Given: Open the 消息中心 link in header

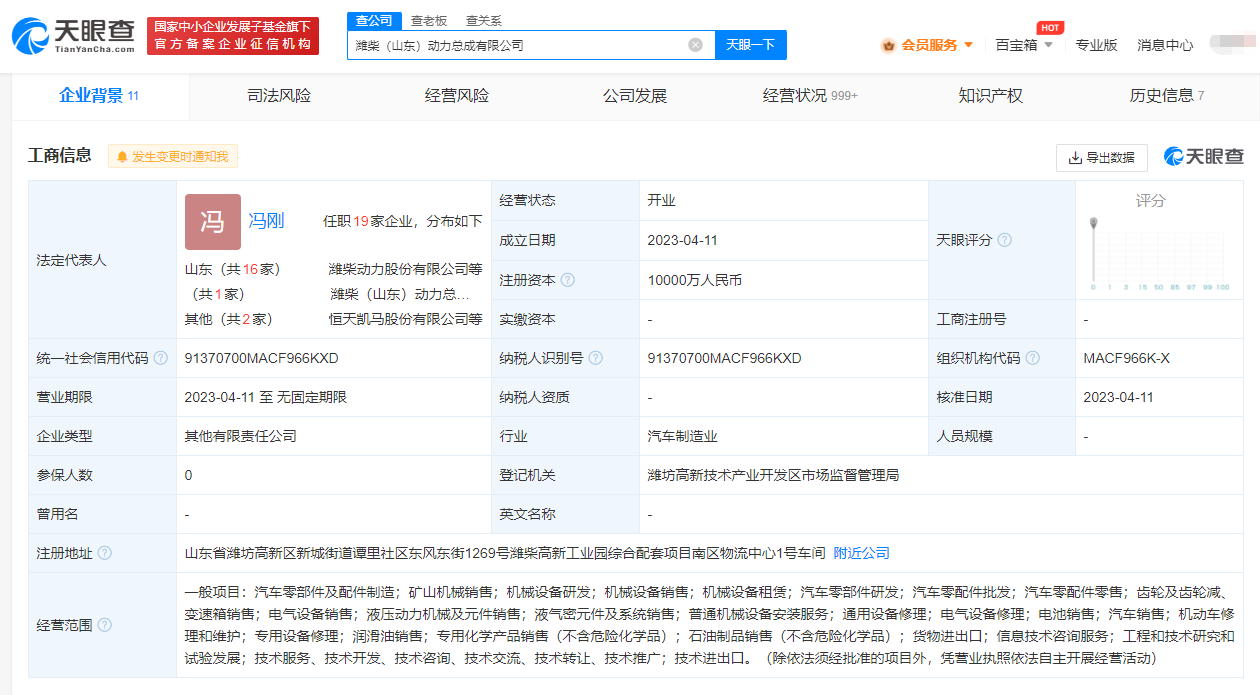Looking at the screenshot, I should click(x=1165, y=45).
